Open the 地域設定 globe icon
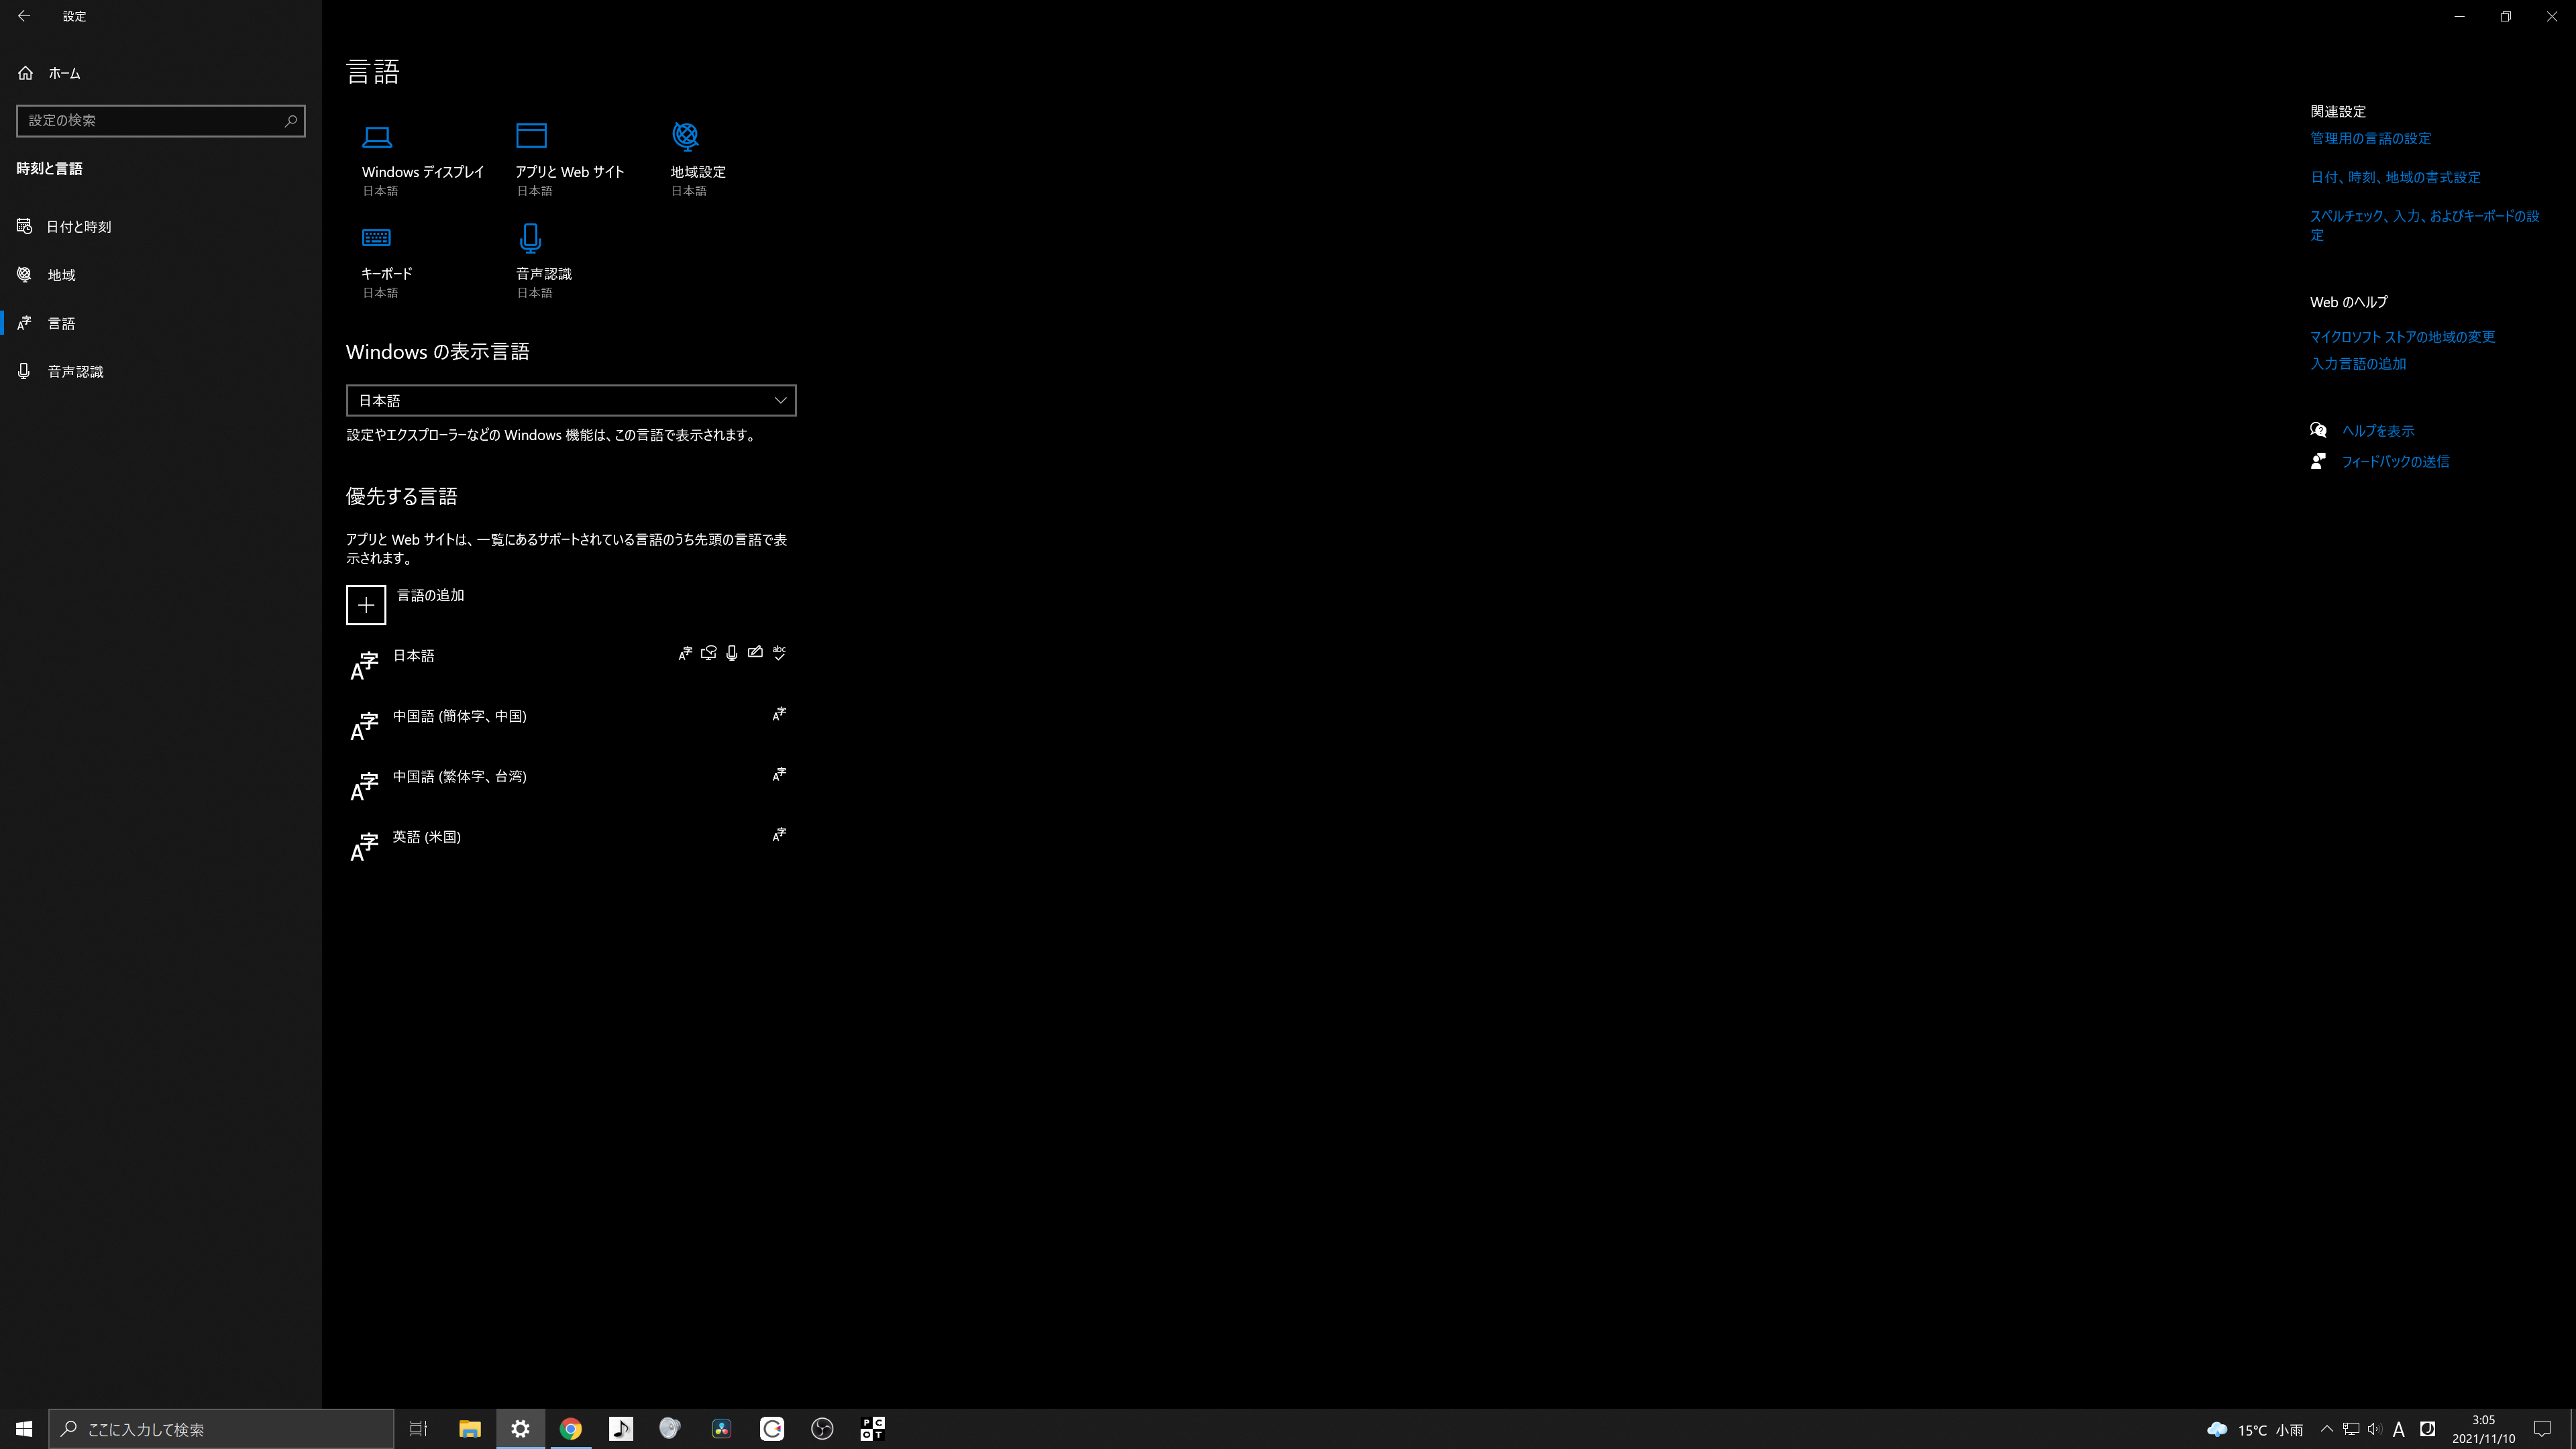This screenshot has height=1449, width=2576. point(686,135)
